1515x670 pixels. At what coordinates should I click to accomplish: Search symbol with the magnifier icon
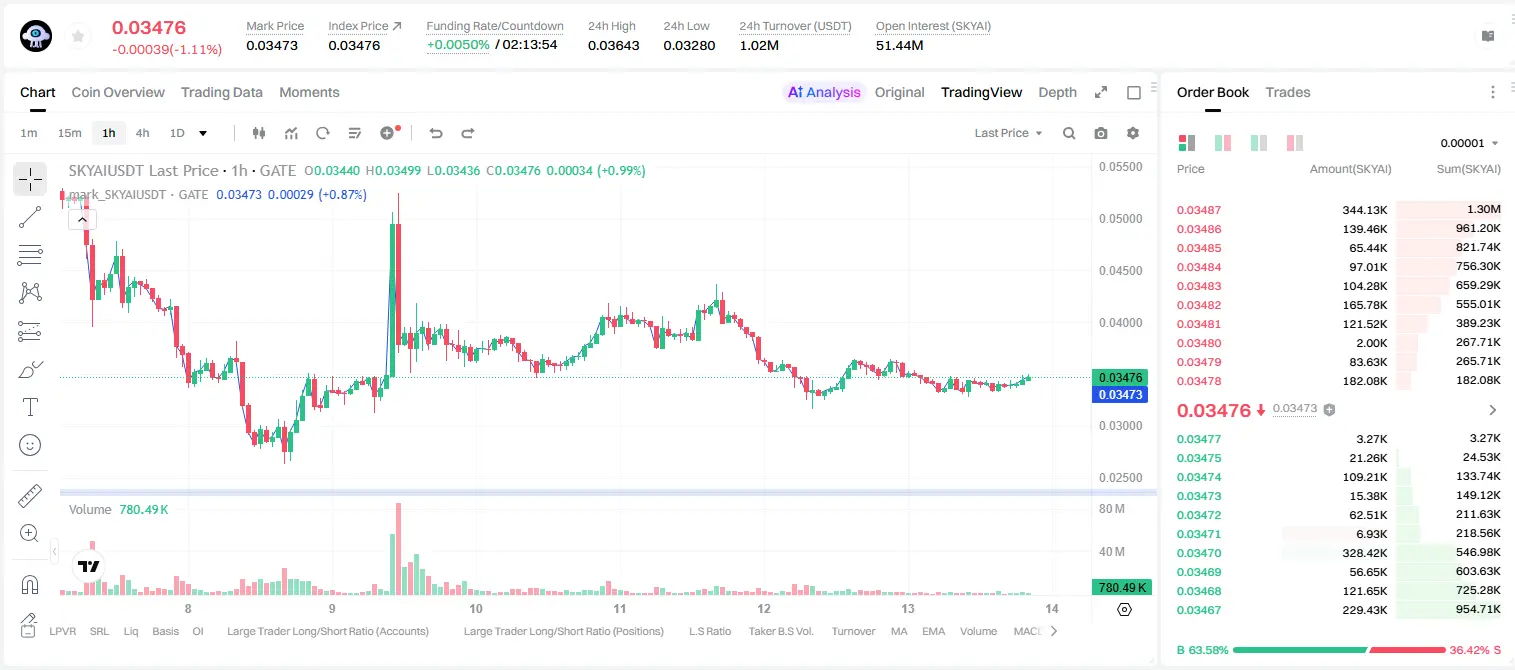coord(1069,133)
